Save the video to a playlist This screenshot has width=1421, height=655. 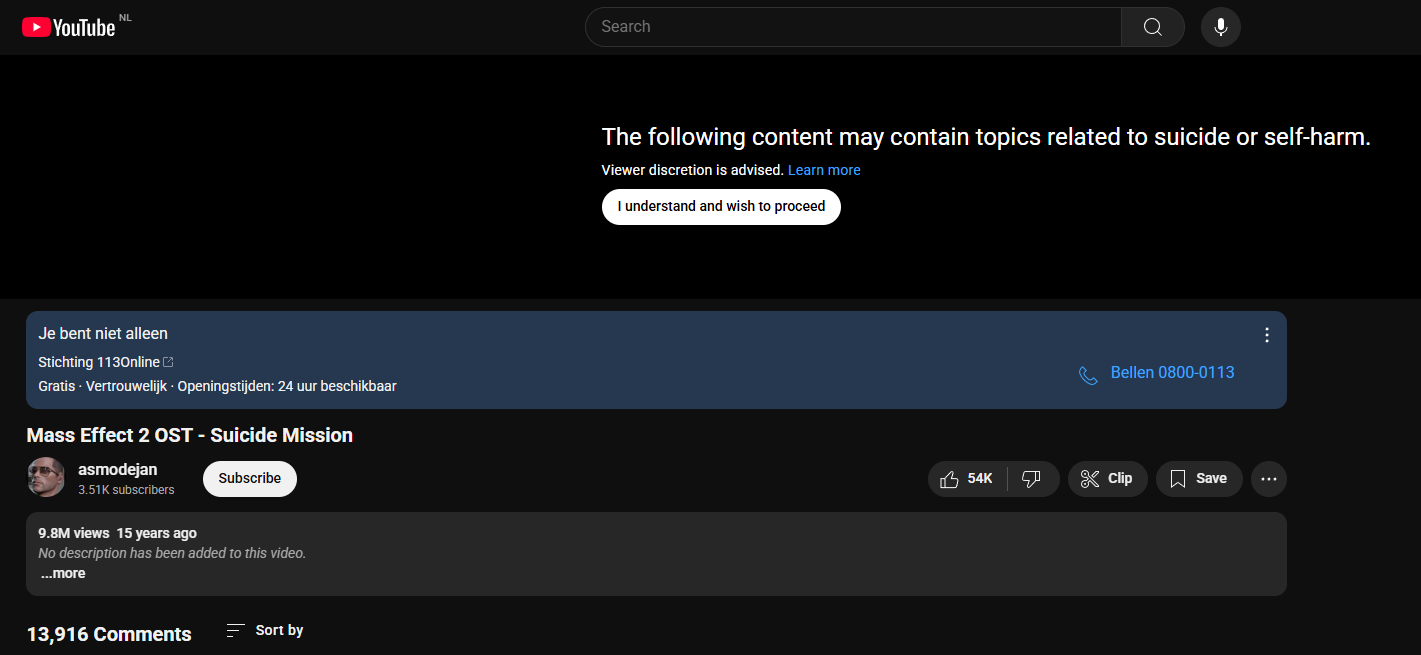1199,479
